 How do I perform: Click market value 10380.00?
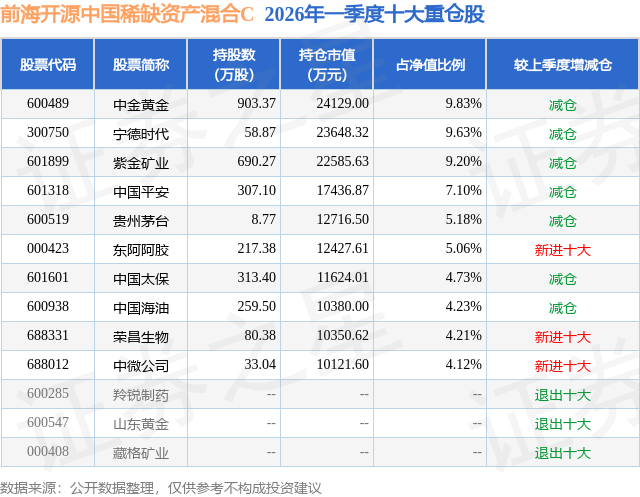point(342,306)
